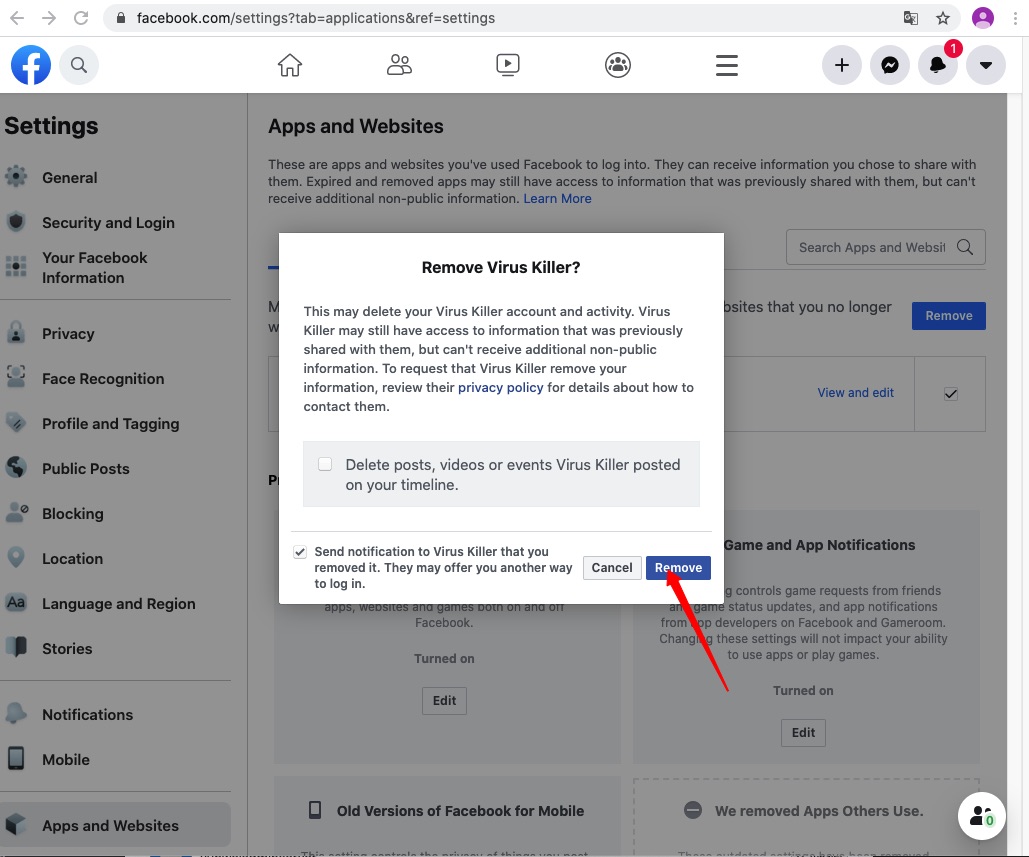The width and height of the screenshot is (1029, 857).
Task: Go to the Home feed icon
Action: coord(289,65)
